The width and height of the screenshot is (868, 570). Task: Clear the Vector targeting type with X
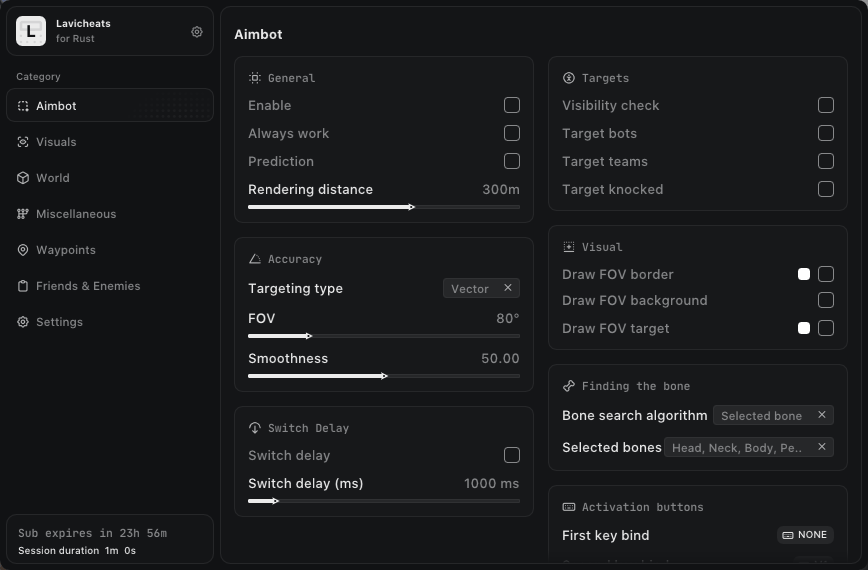pos(508,288)
